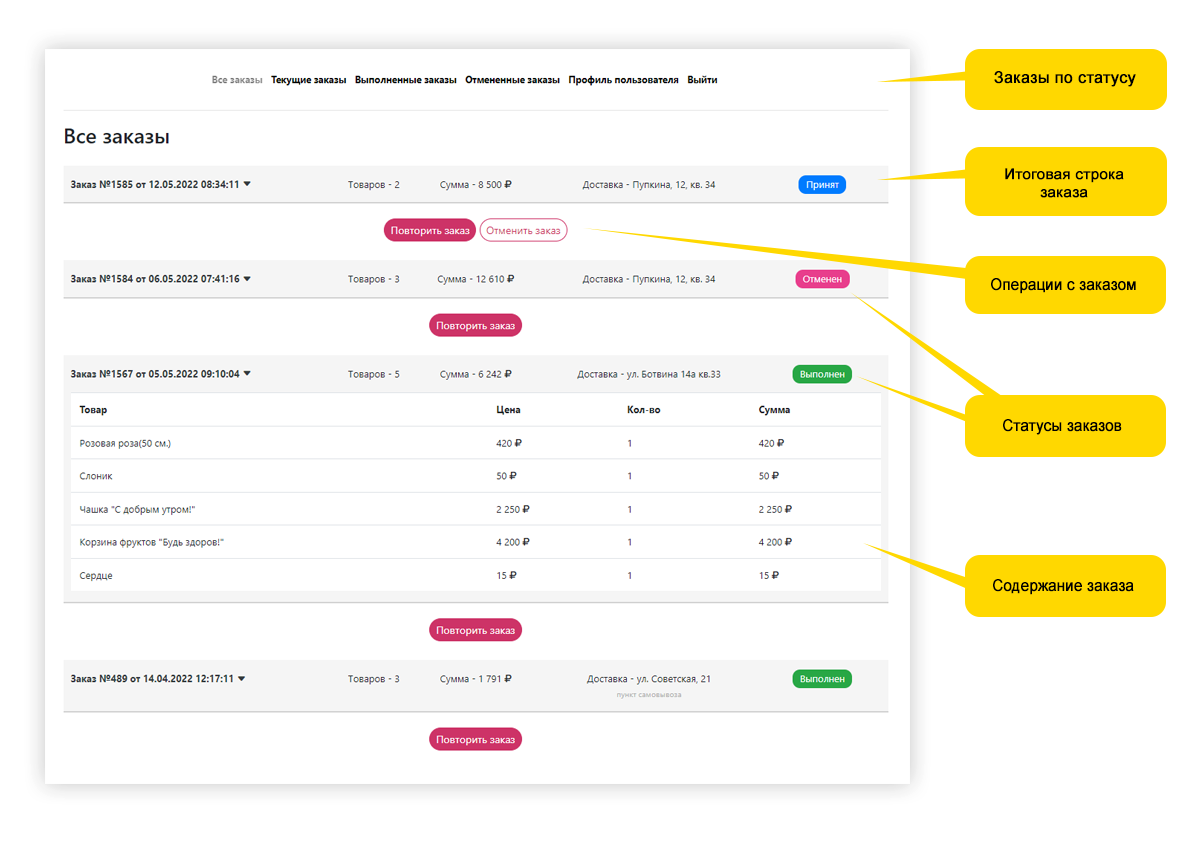Expand order №1584 dropdown arrow

pos(247,280)
